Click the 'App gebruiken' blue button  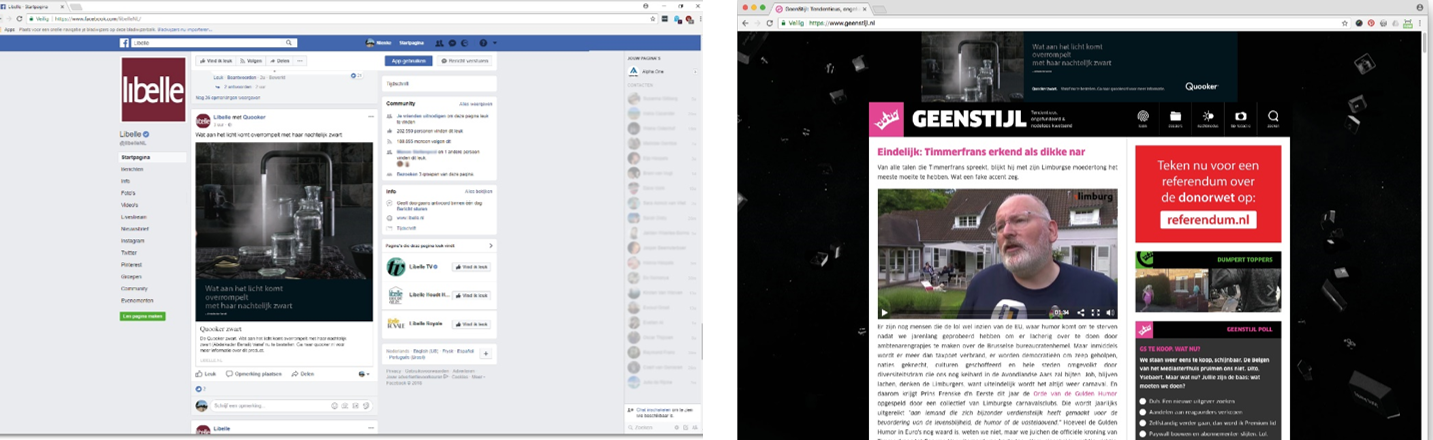[x=408, y=61]
